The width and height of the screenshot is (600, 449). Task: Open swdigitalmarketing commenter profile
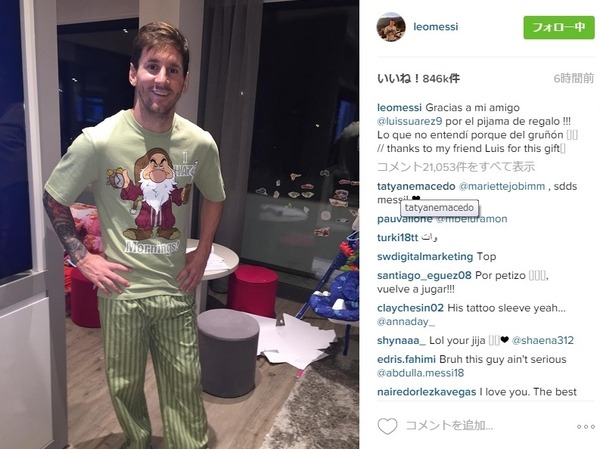click(425, 256)
